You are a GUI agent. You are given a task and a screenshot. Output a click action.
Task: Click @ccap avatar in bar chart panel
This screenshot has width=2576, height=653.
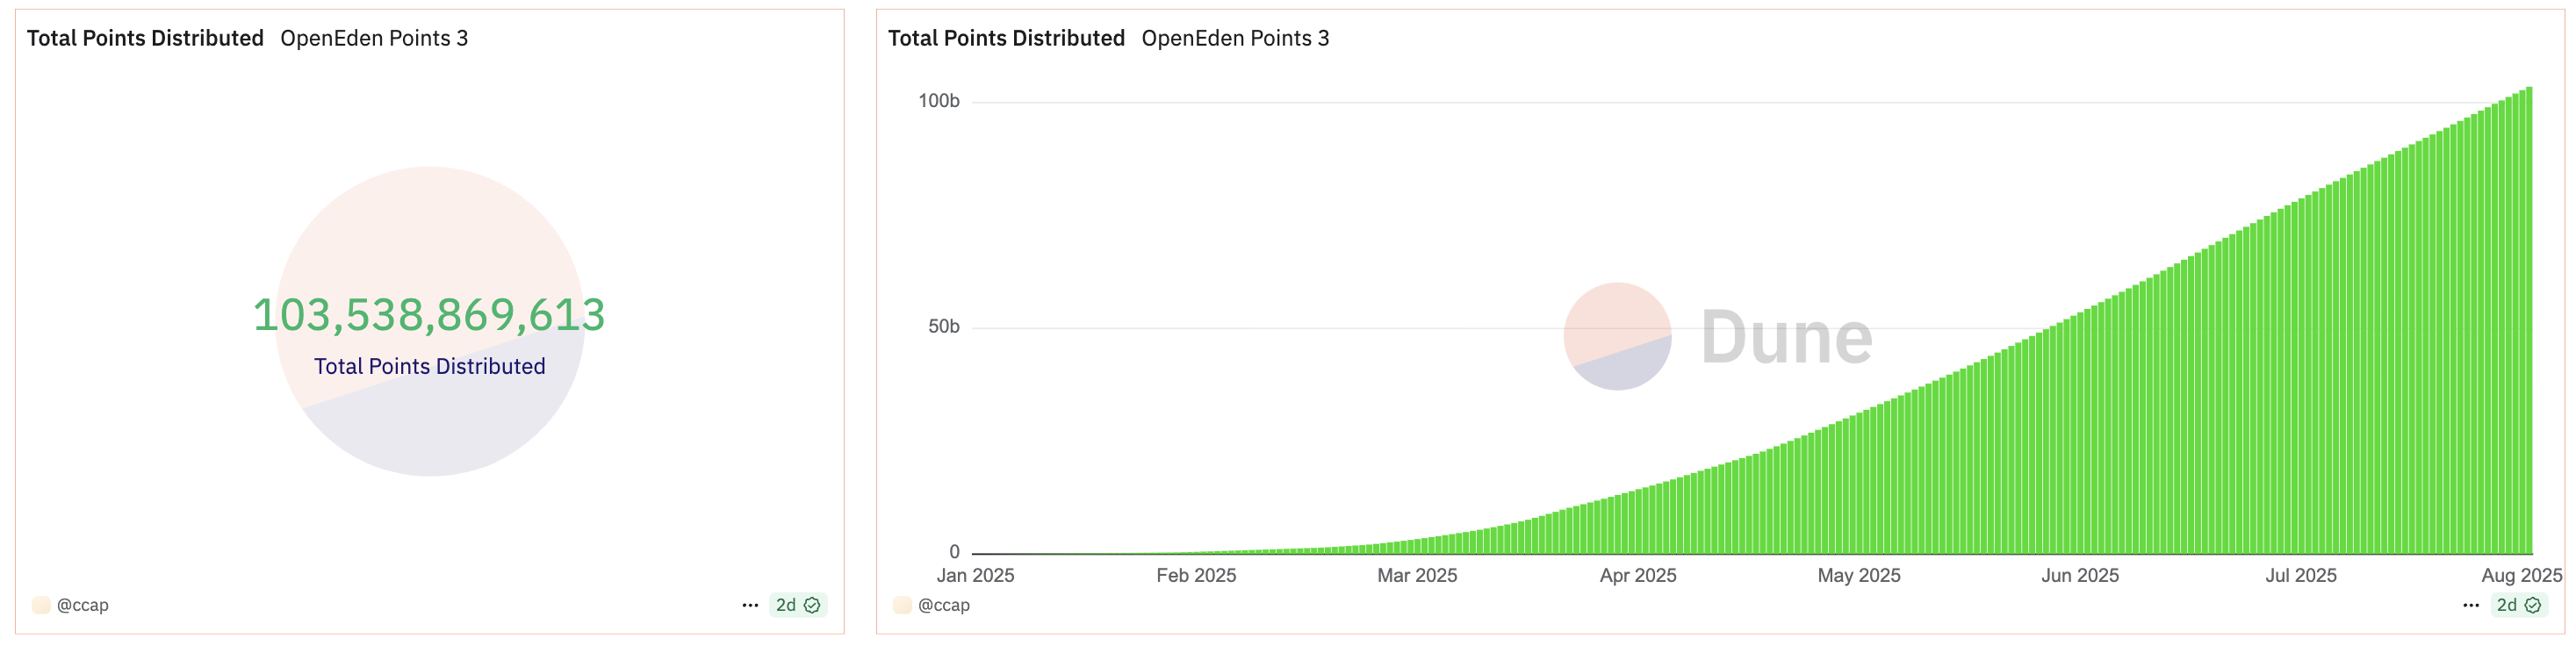point(902,605)
